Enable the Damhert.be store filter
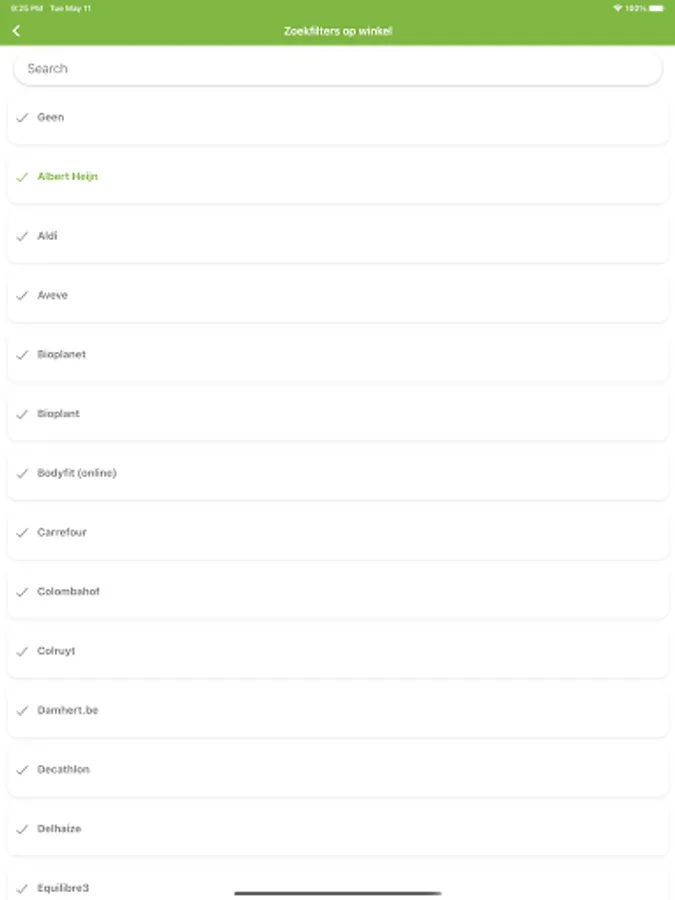The width and height of the screenshot is (675, 900). (65, 710)
